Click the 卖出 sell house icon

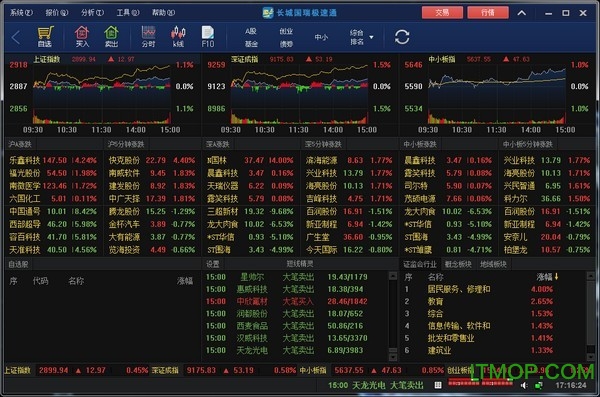[111, 37]
